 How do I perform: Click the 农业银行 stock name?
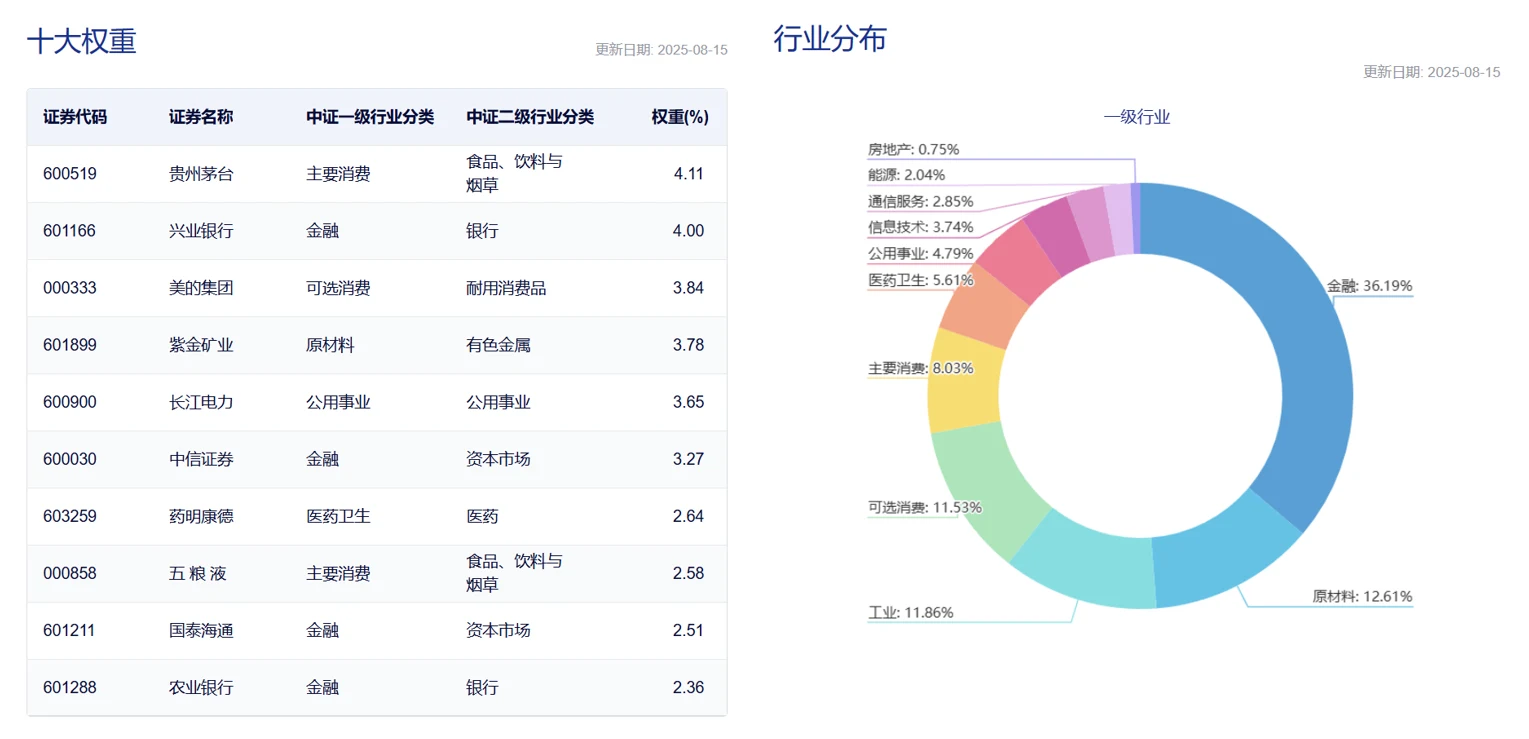pyautogui.click(x=201, y=688)
